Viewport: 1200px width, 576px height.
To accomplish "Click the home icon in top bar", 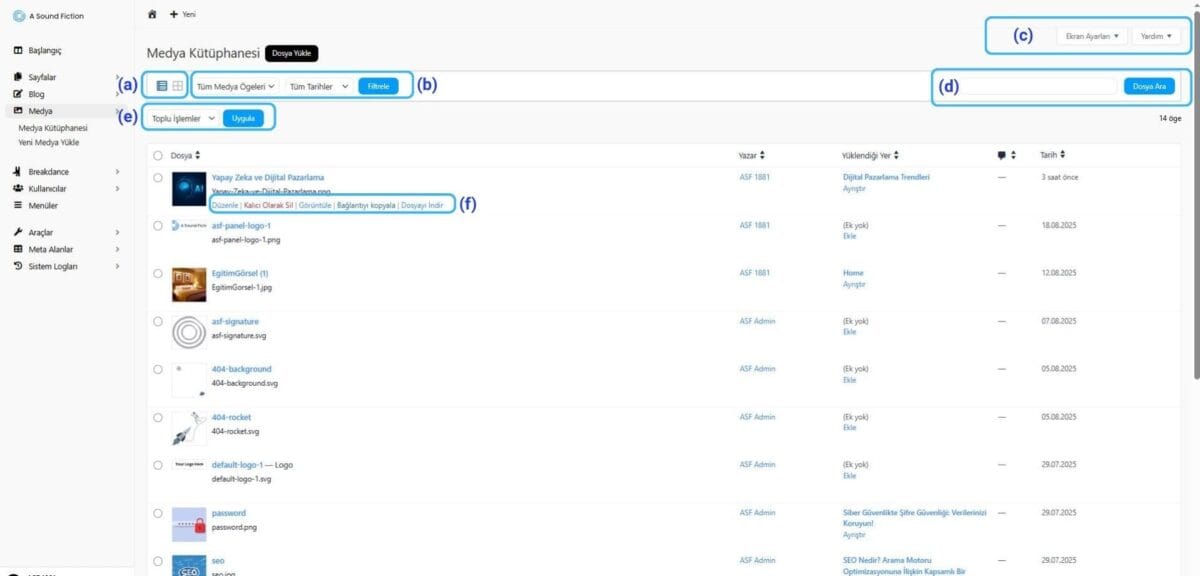I will [152, 14].
